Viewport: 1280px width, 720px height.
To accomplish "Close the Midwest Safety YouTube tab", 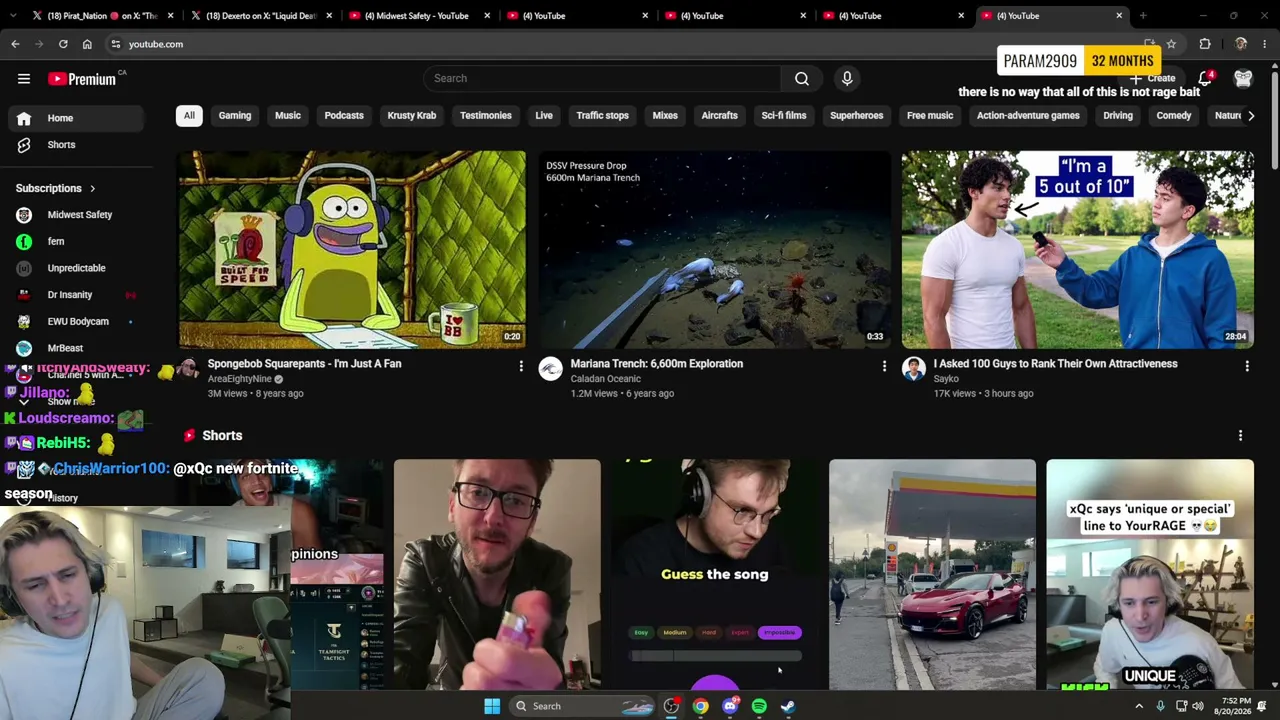I will coord(487,16).
